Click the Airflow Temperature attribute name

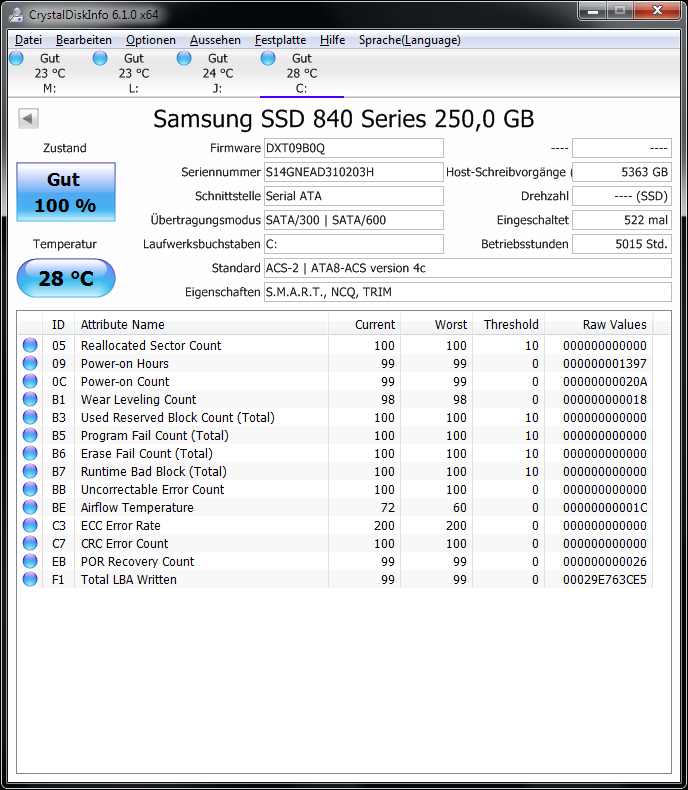point(137,507)
